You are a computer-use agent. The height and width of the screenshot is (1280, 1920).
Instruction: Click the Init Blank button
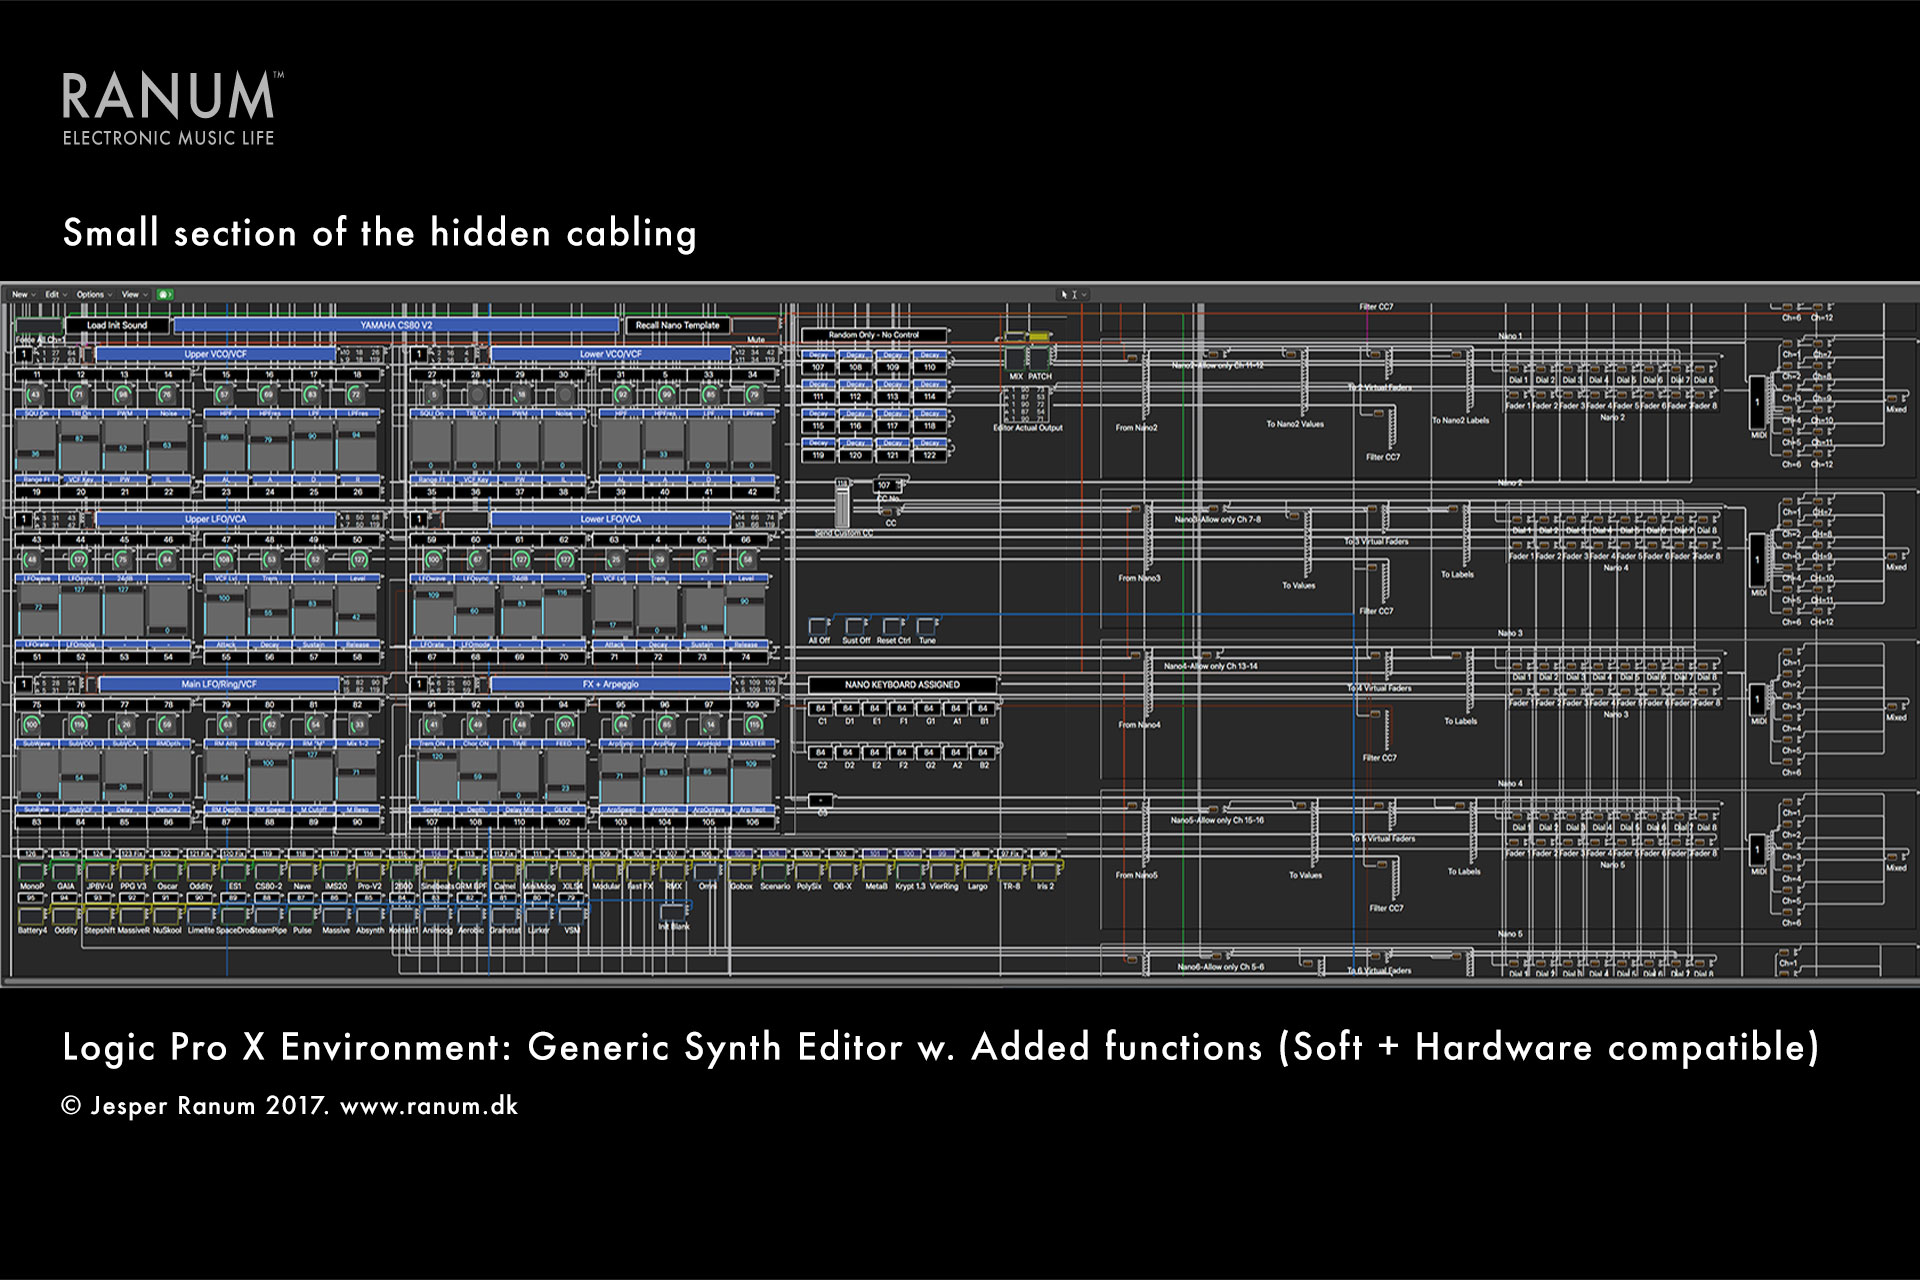(x=674, y=912)
